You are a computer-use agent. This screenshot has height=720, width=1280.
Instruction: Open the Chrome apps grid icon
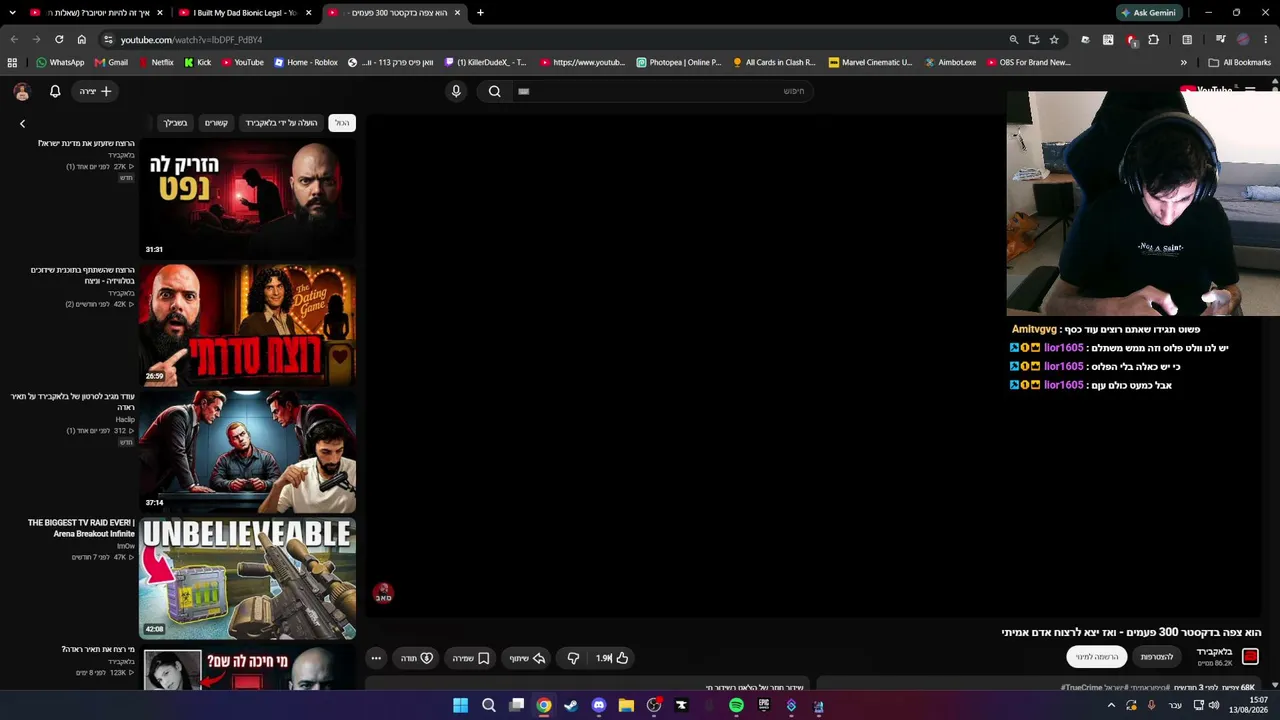click(12, 62)
